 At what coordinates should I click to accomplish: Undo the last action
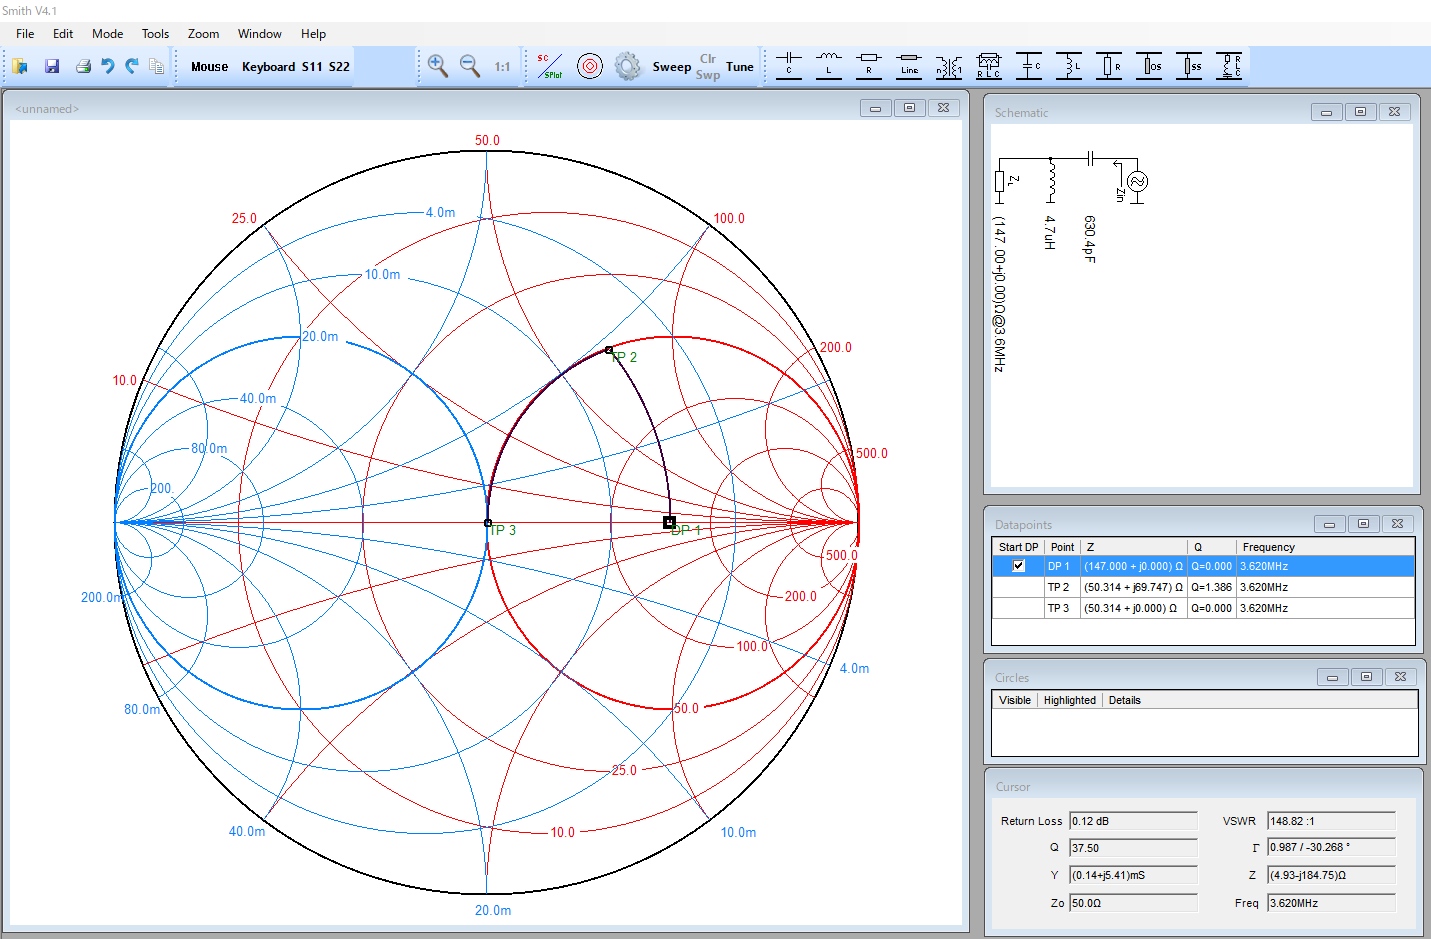click(108, 67)
